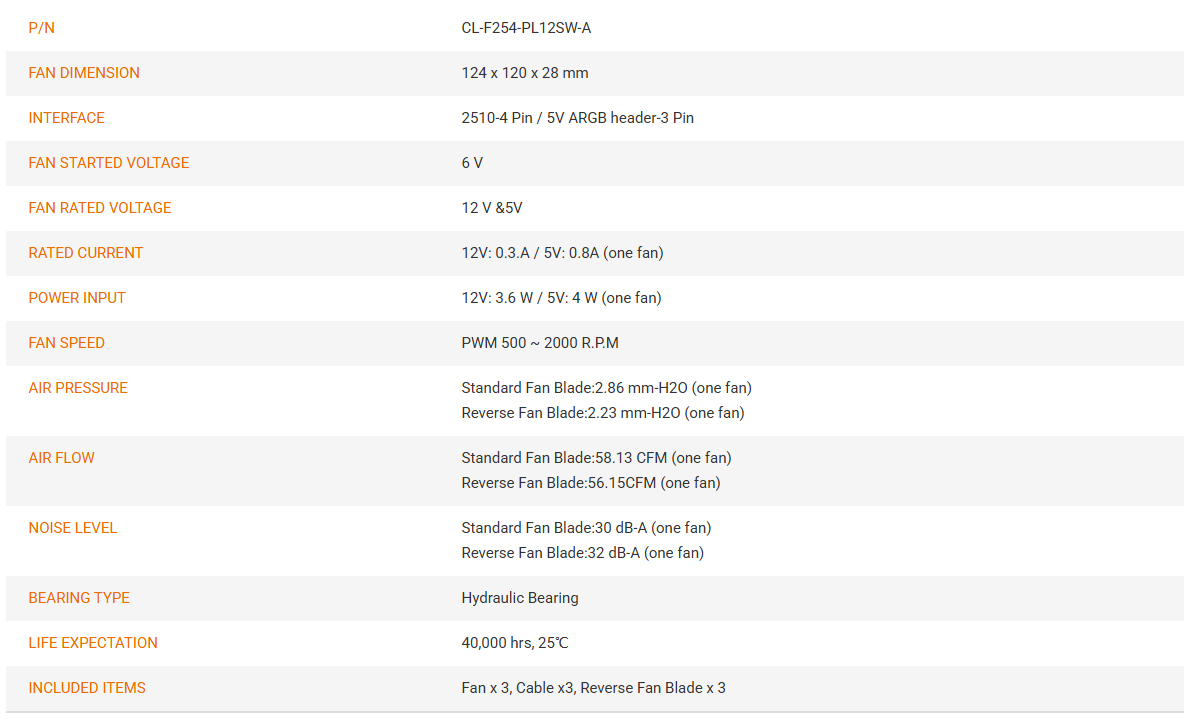Click the Standard Fan Blade 58.13 CFM text
1184x724 pixels.
(597, 458)
